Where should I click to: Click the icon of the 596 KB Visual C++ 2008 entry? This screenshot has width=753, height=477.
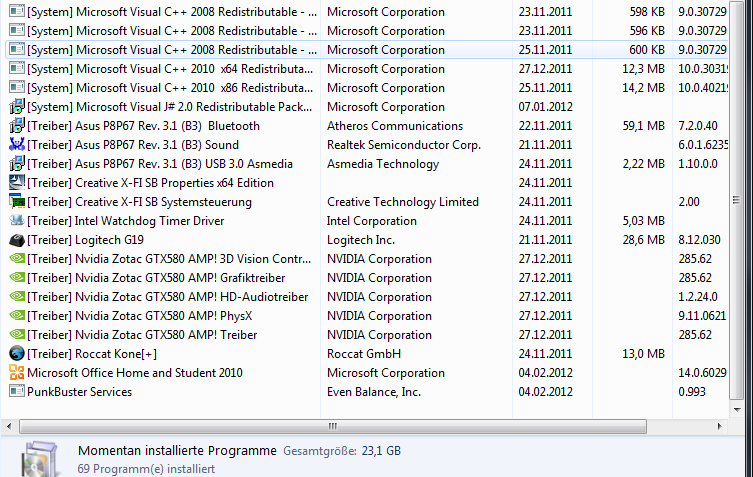pyautogui.click(x=17, y=31)
